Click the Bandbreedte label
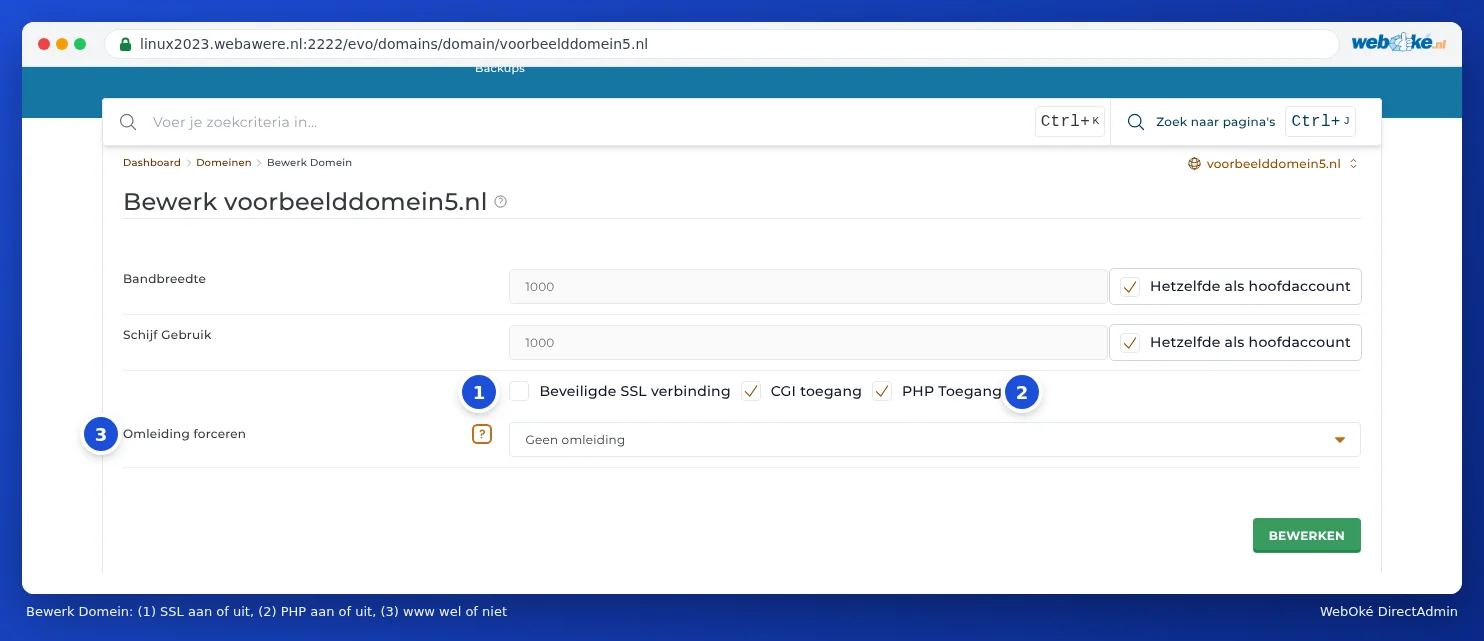Screen dimensions: 1484x641 [x=164, y=279]
